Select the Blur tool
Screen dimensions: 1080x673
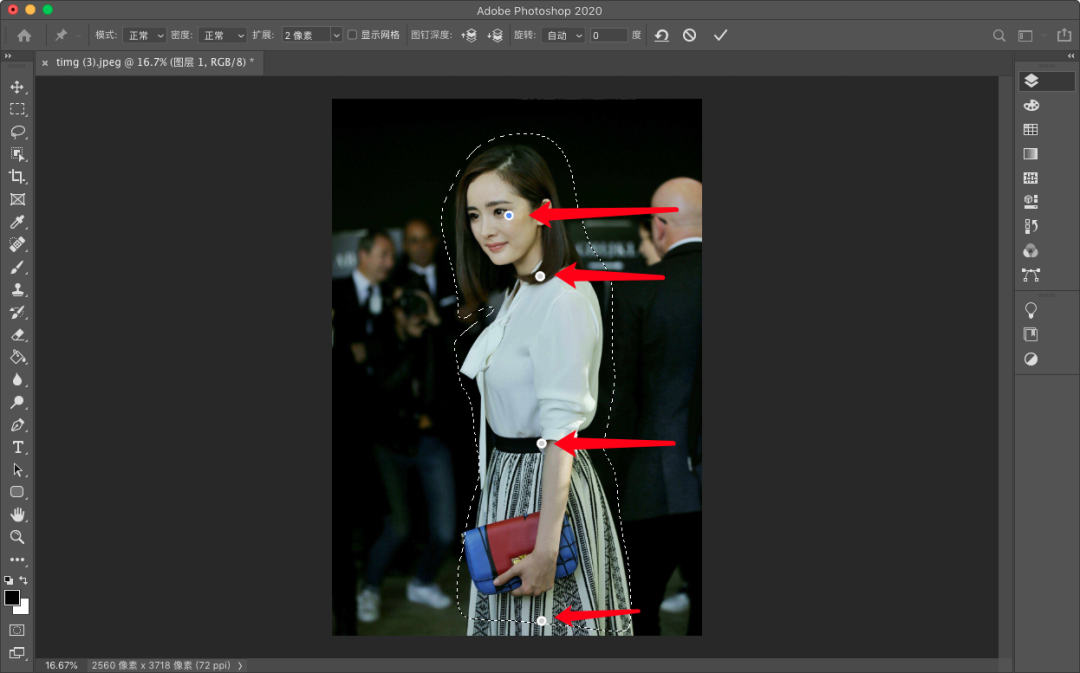pyautogui.click(x=17, y=380)
